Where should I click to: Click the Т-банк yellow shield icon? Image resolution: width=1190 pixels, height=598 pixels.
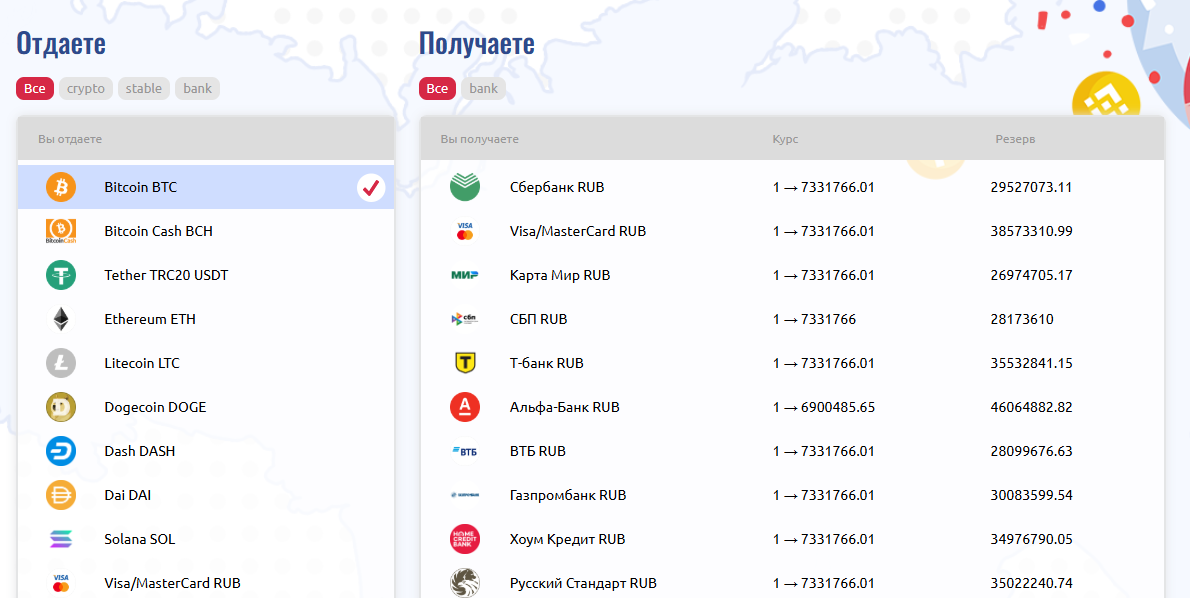tap(464, 363)
